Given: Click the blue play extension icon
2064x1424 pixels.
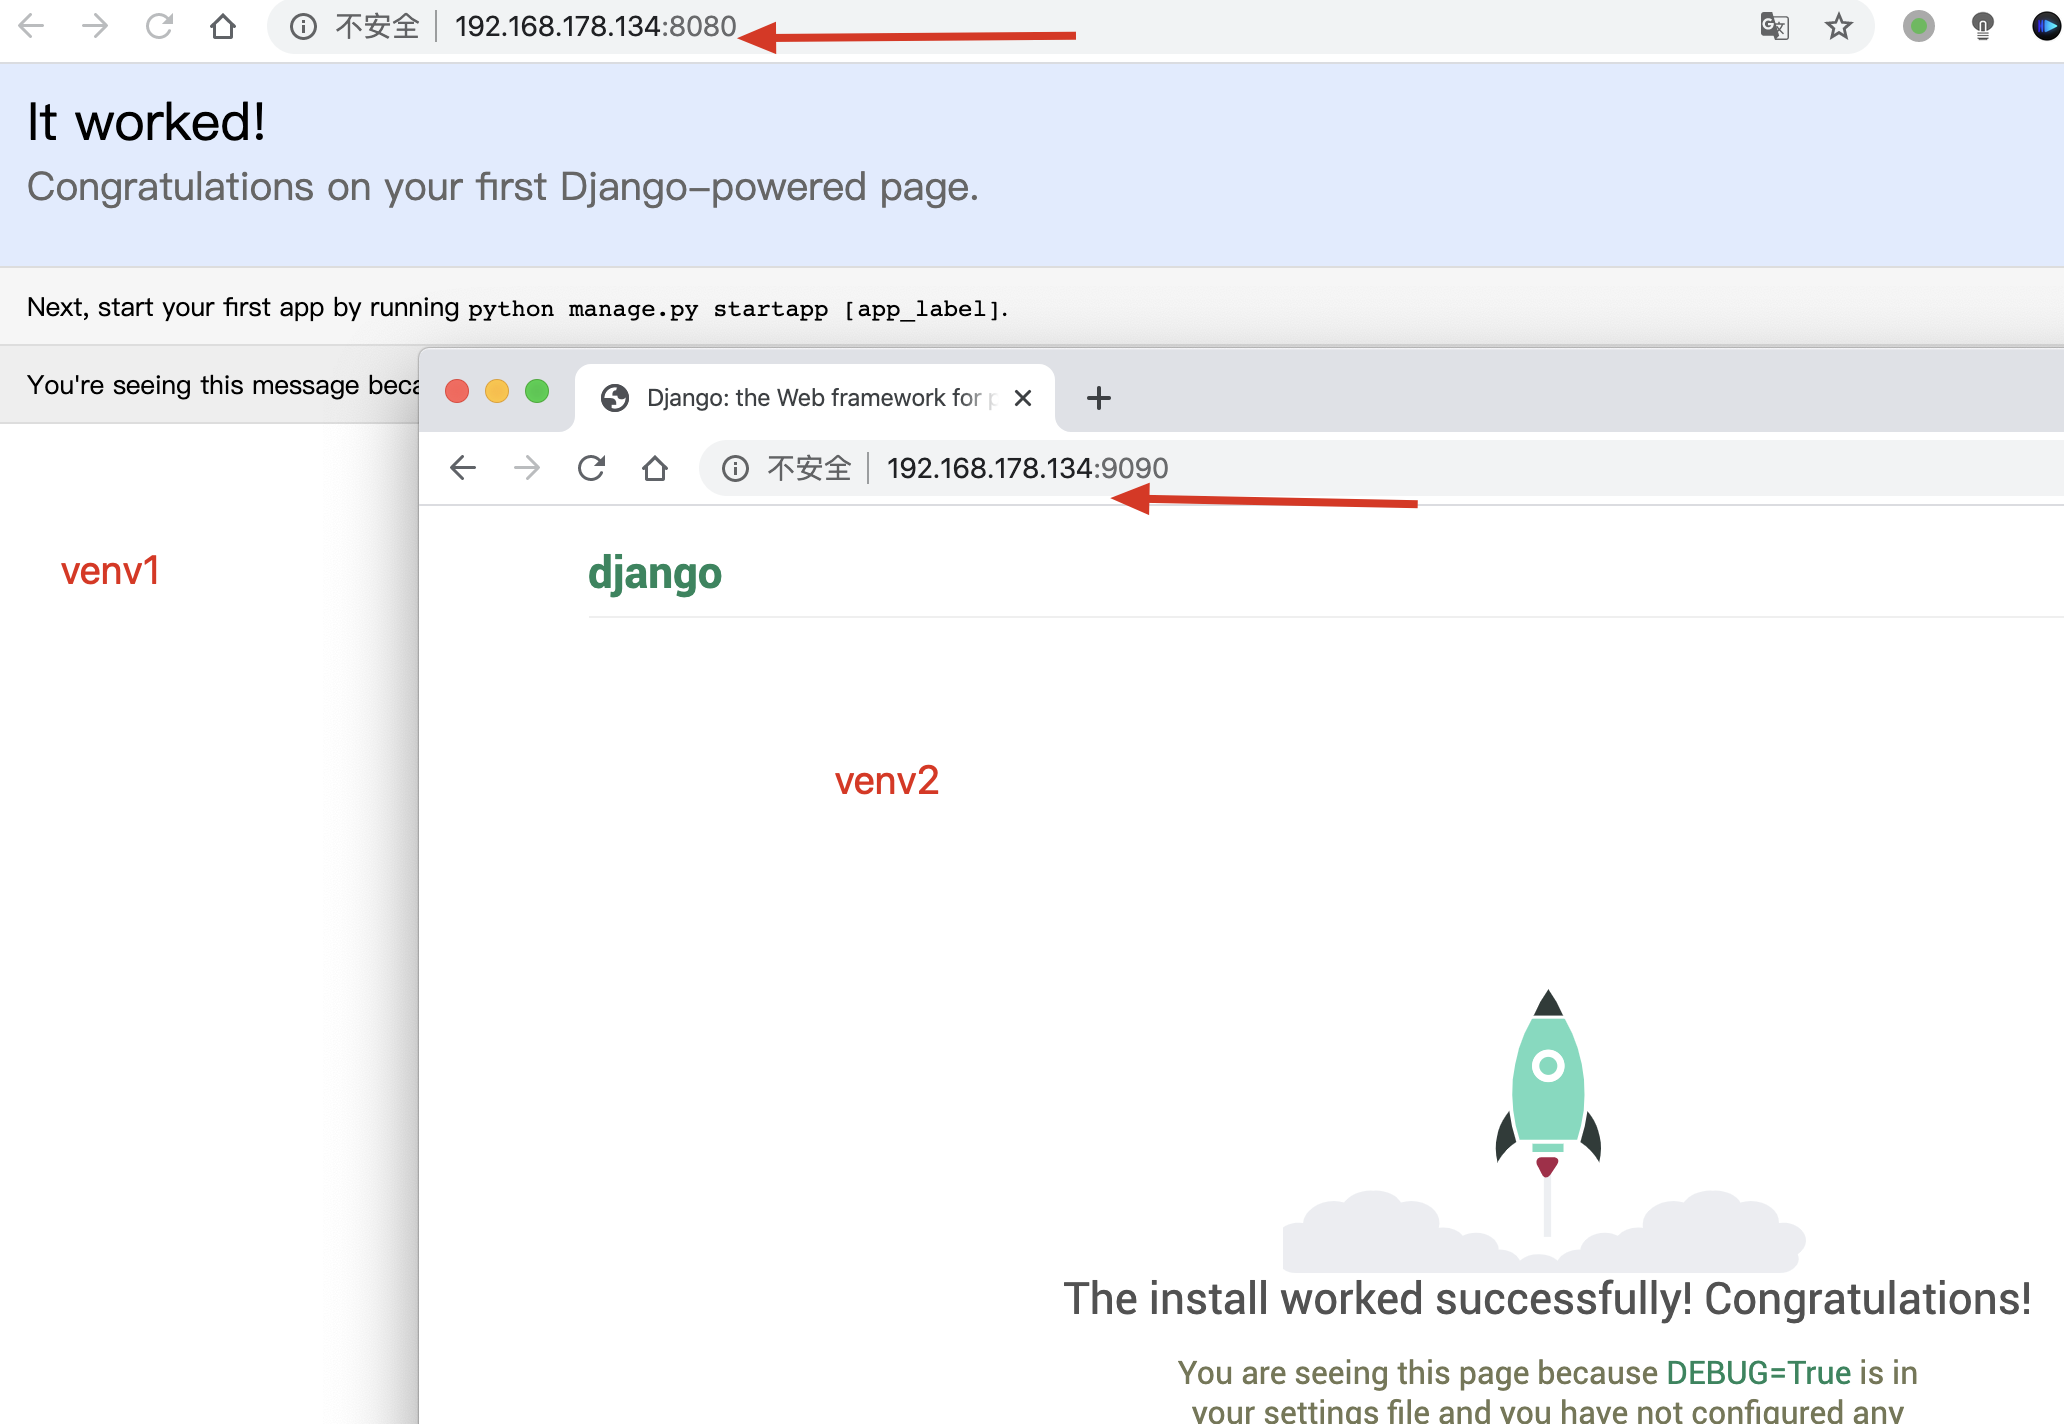Looking at the screenshot, I should point(2046,26).
